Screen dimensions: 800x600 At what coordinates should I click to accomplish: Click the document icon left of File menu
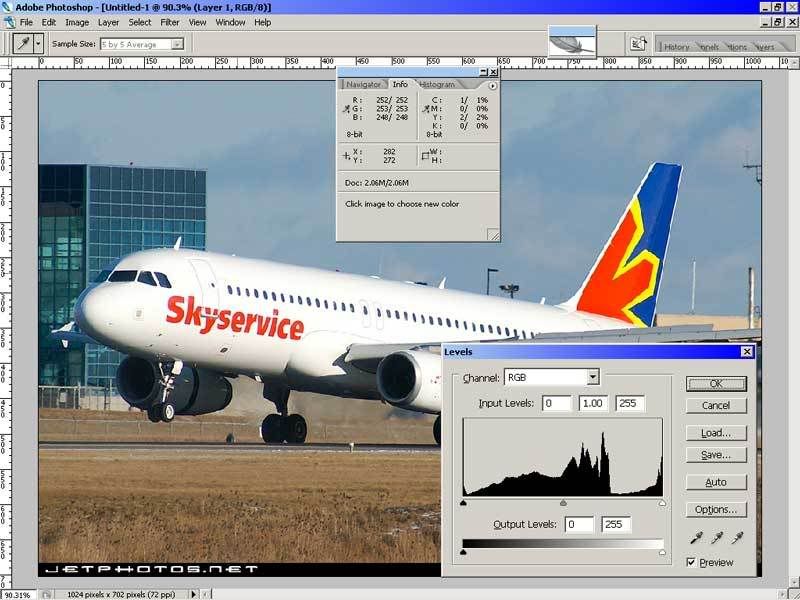click(9, 22)
